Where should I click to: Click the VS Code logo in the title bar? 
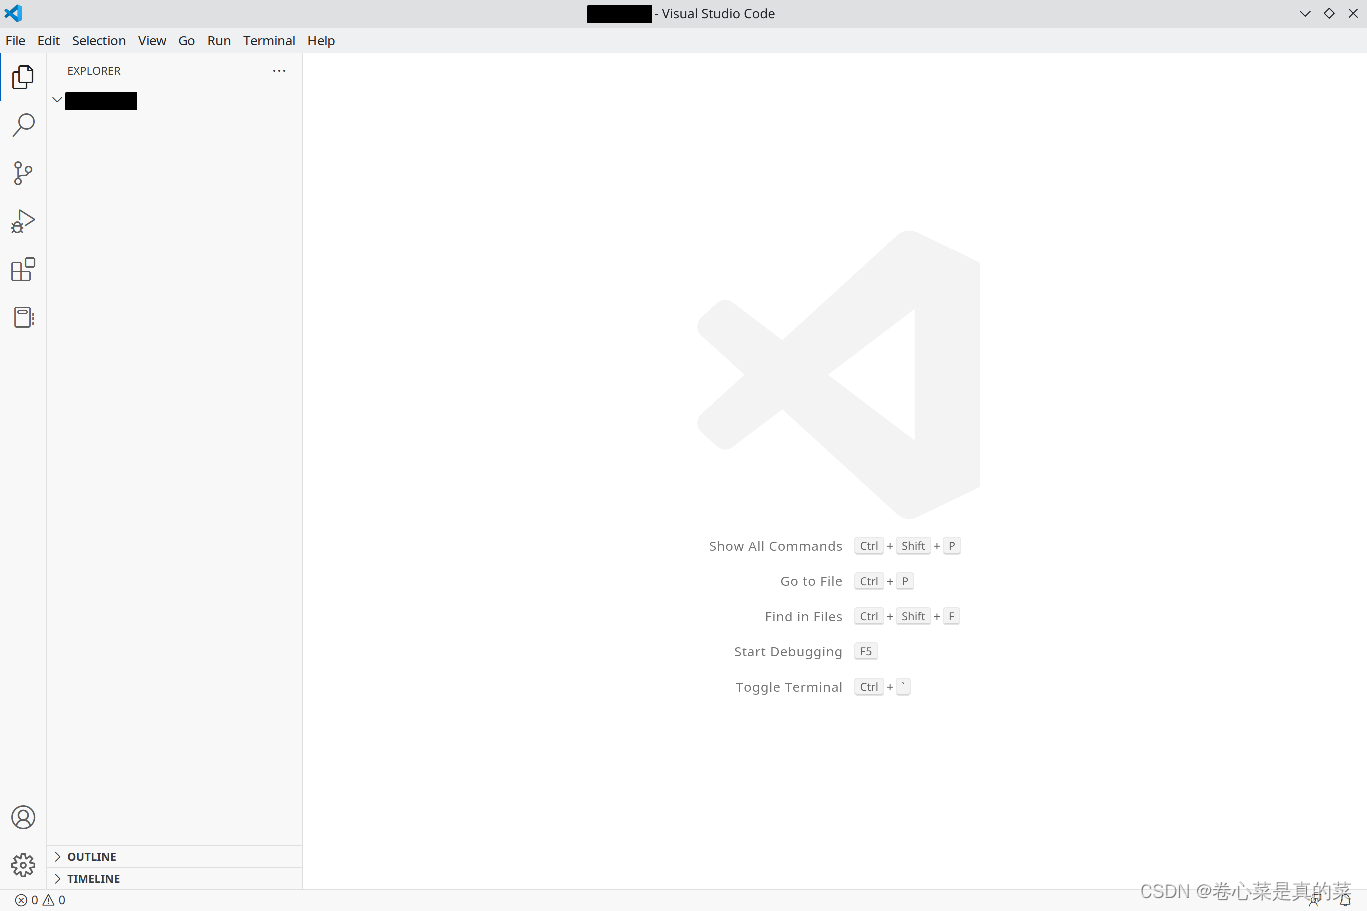click(x=13, y=13)
